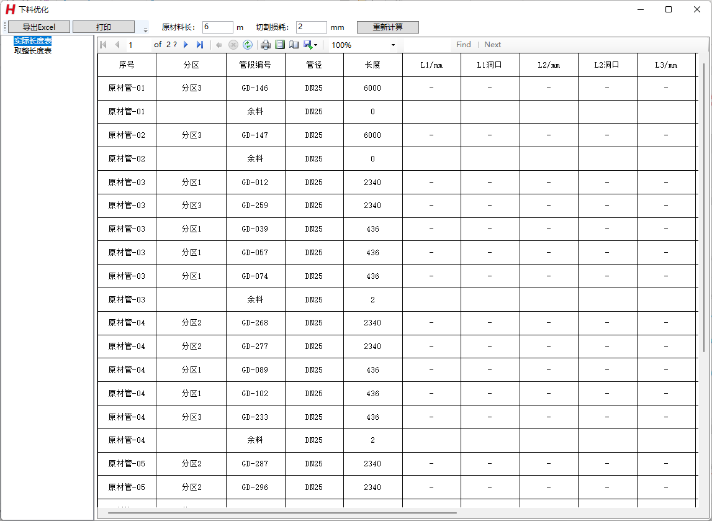Go to the next report page
Screen dimensions: 712x521
[x=186, y=45]
